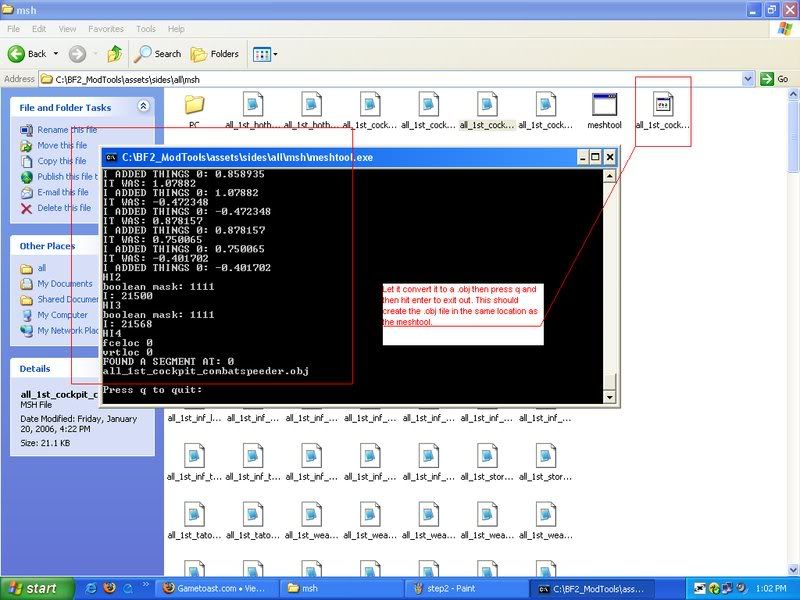This screenshot has height=600, width=800.
Task: Click Move this file
Action: pyautogui.click(x=54, y=145)
